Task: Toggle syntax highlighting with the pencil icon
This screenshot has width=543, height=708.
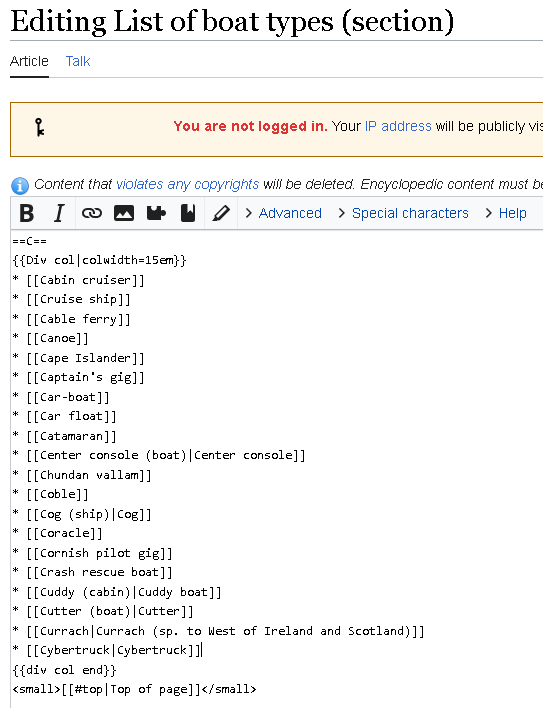Action: pos(221,213)
